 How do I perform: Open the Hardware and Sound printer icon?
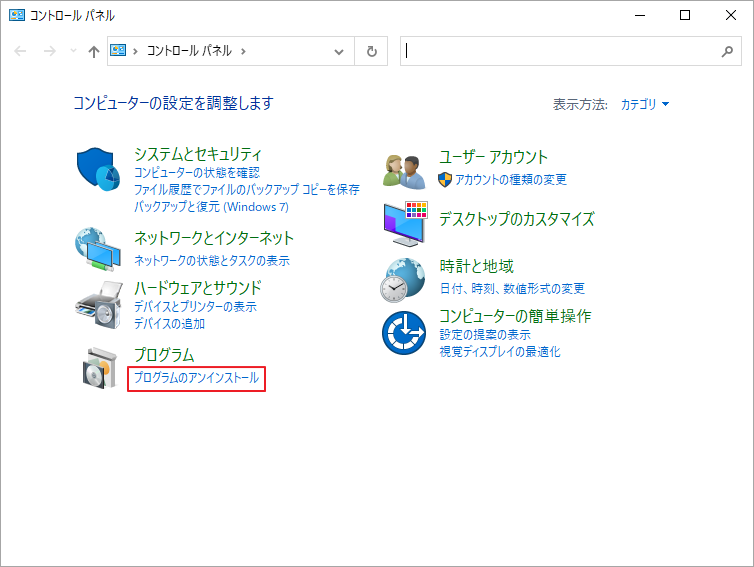click(x=99, y=305)
